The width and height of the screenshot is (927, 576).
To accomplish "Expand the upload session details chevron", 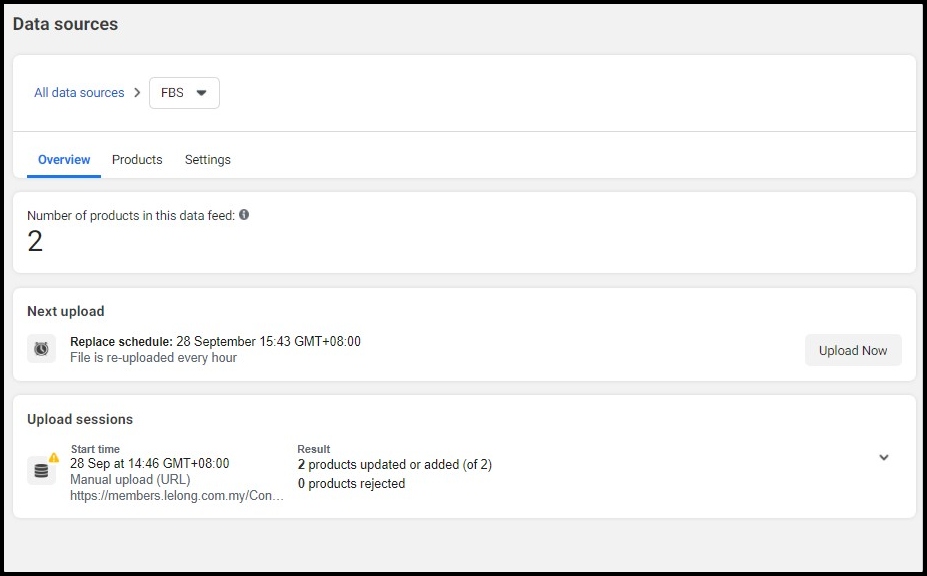I will 883,457.
